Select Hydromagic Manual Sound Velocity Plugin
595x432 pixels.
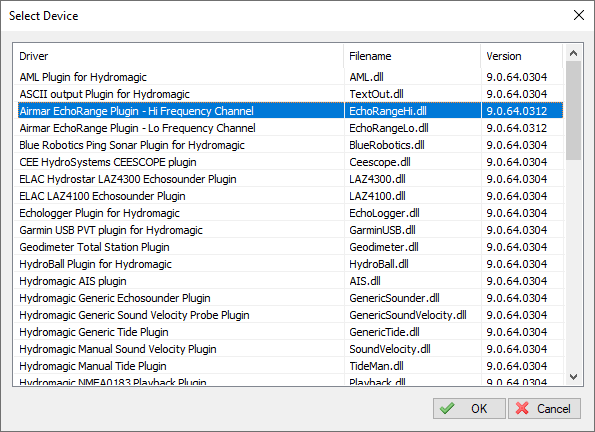coord(289,349)
